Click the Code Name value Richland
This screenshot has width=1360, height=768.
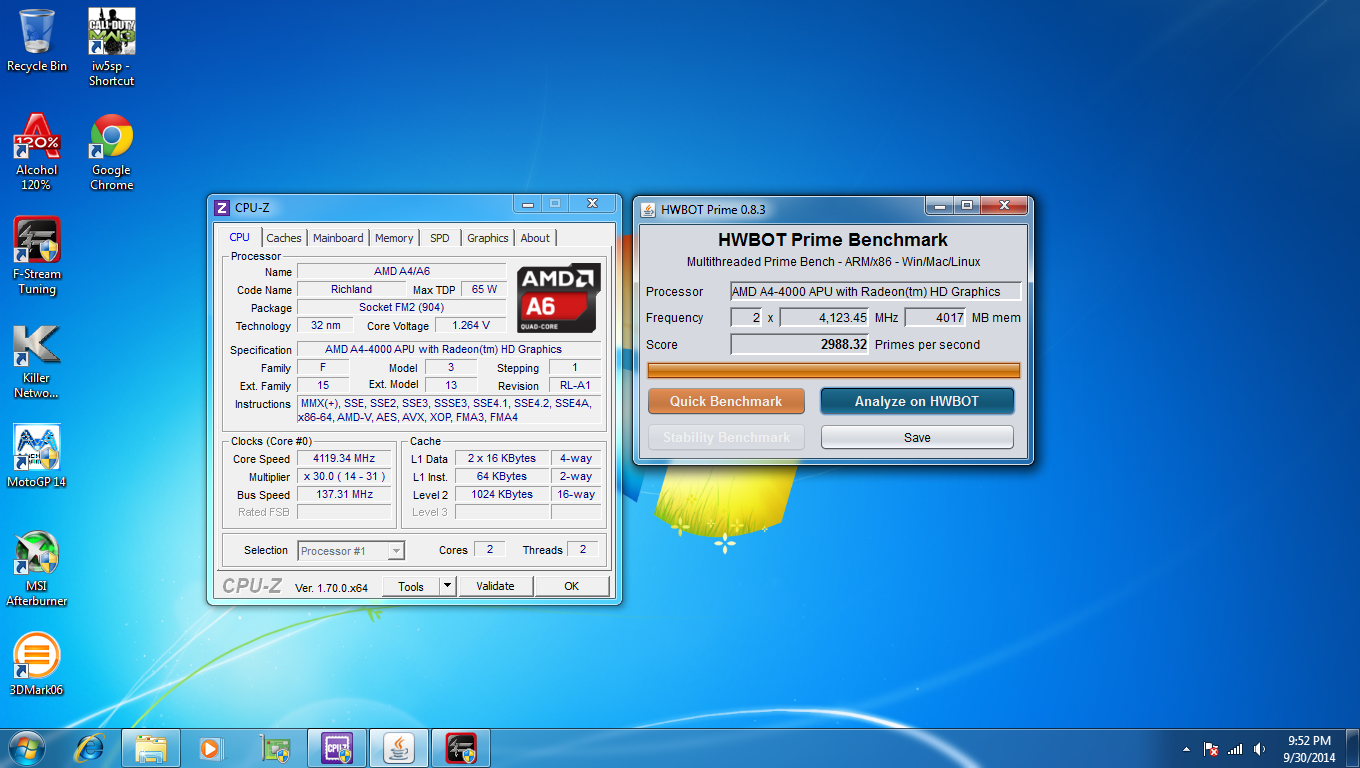point(351,289)
